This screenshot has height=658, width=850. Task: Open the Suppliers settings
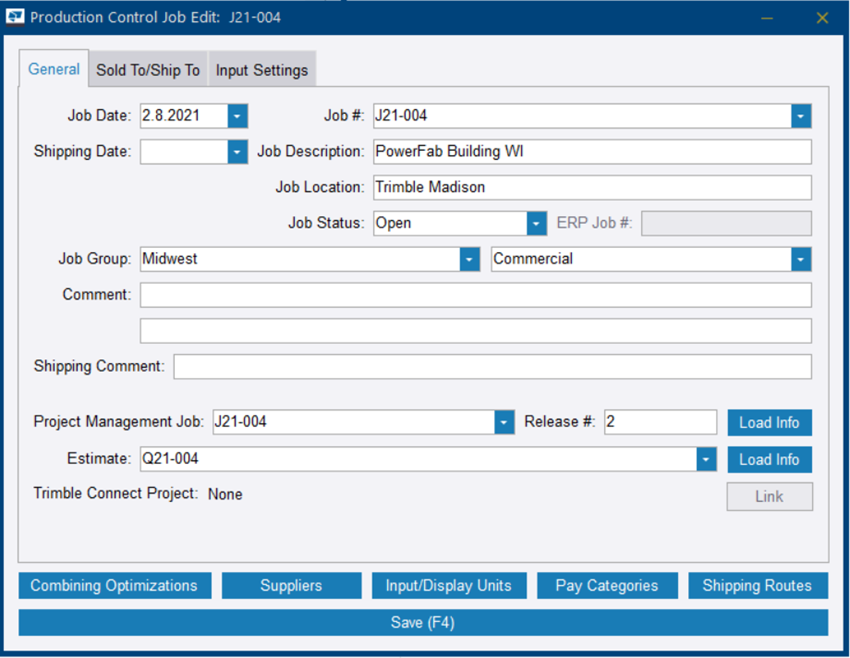point(291,585)
